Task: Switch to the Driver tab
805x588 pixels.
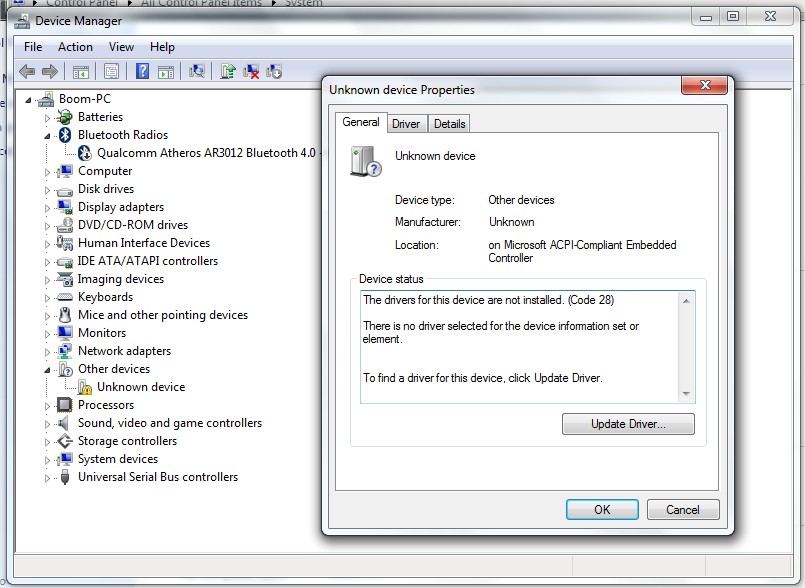Action: [406, 124]
